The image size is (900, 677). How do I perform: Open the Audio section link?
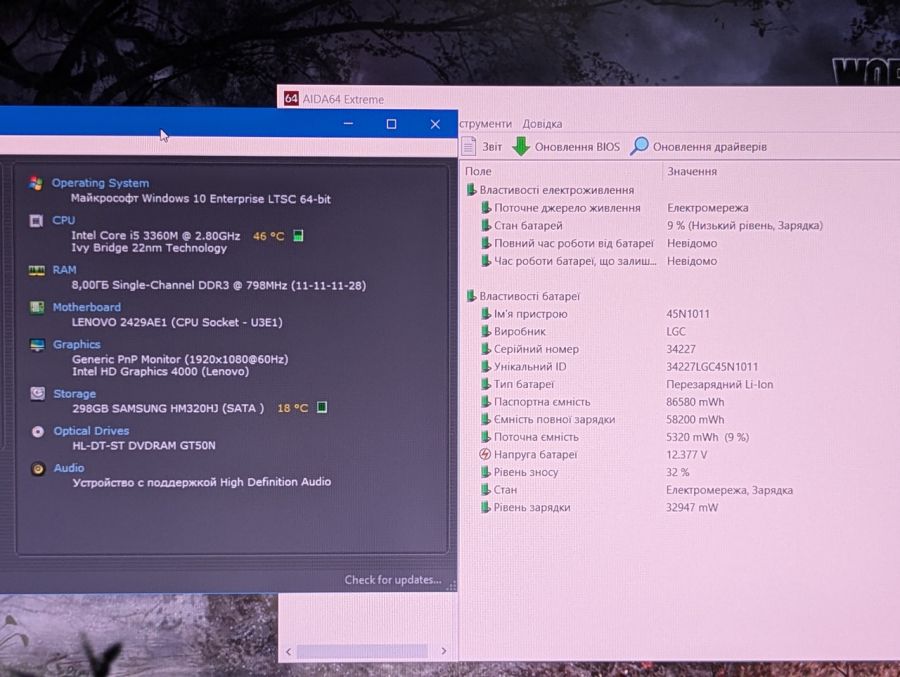click(69, 468)
